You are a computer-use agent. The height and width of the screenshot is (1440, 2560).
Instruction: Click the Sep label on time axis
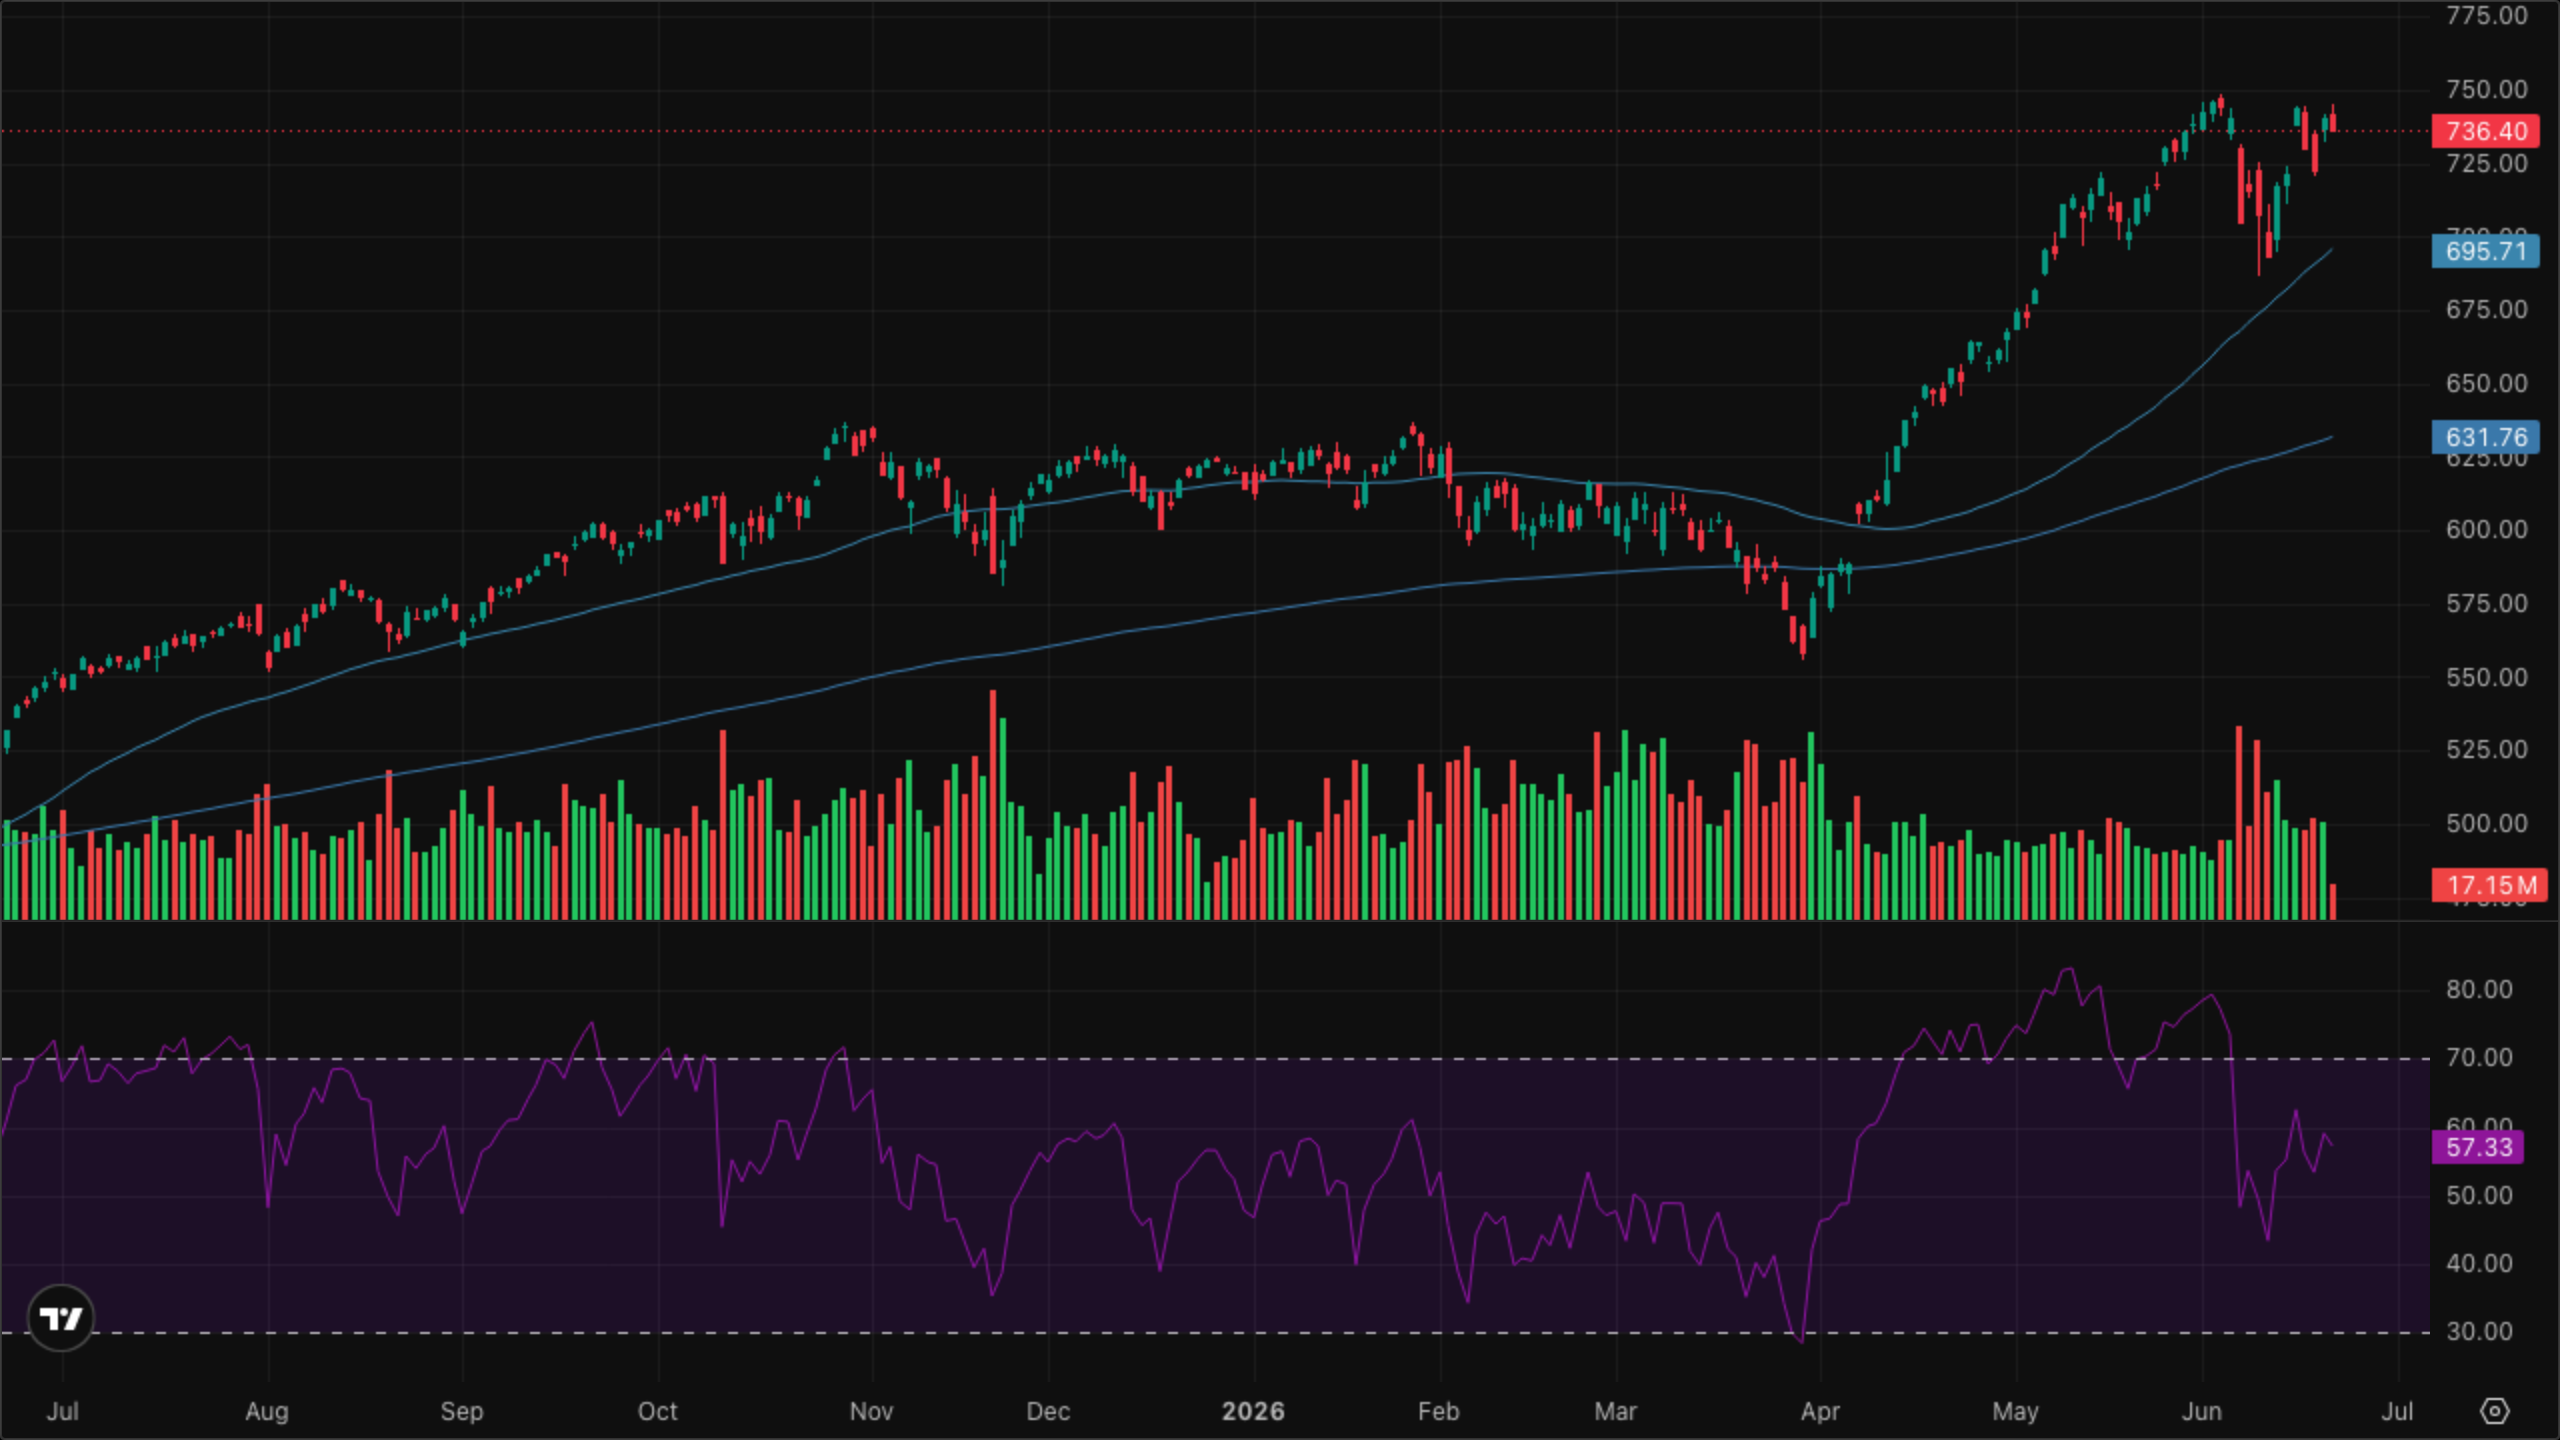(x=462, y=1411)
